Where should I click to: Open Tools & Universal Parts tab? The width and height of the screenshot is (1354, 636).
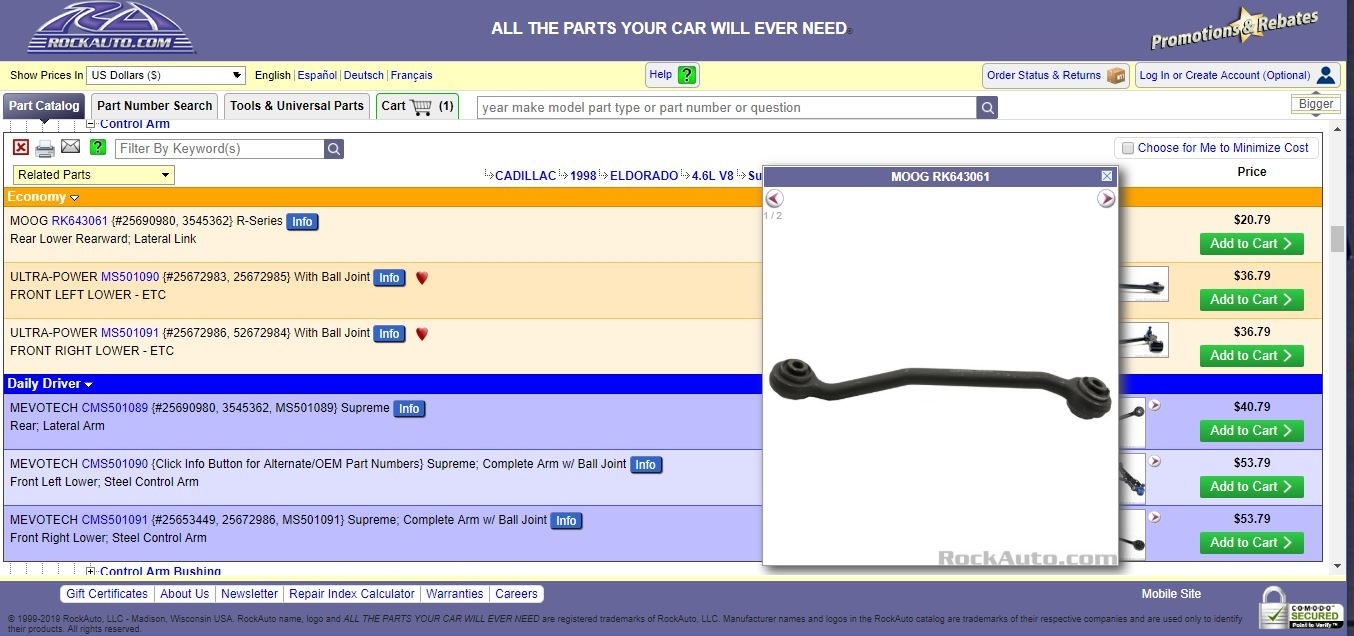coord(297,106)
